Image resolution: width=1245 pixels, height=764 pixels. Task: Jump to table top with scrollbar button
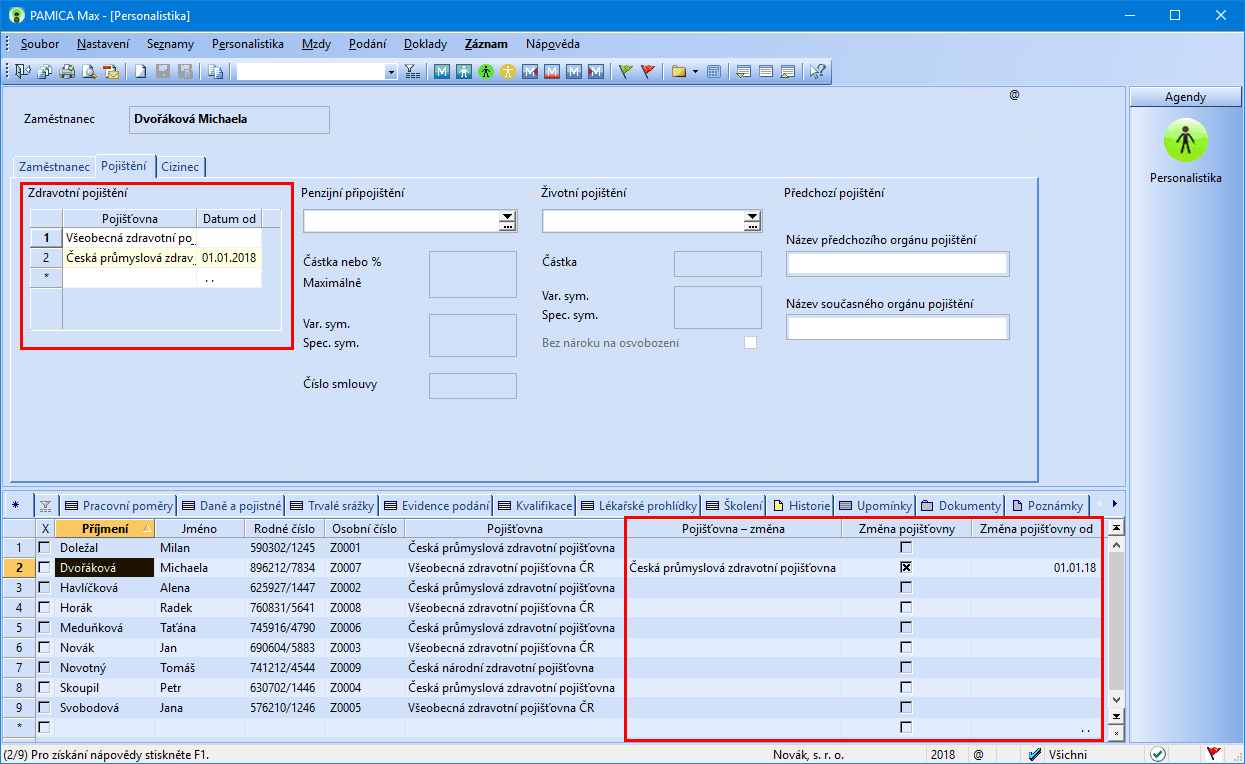[x=1117, y=527]
